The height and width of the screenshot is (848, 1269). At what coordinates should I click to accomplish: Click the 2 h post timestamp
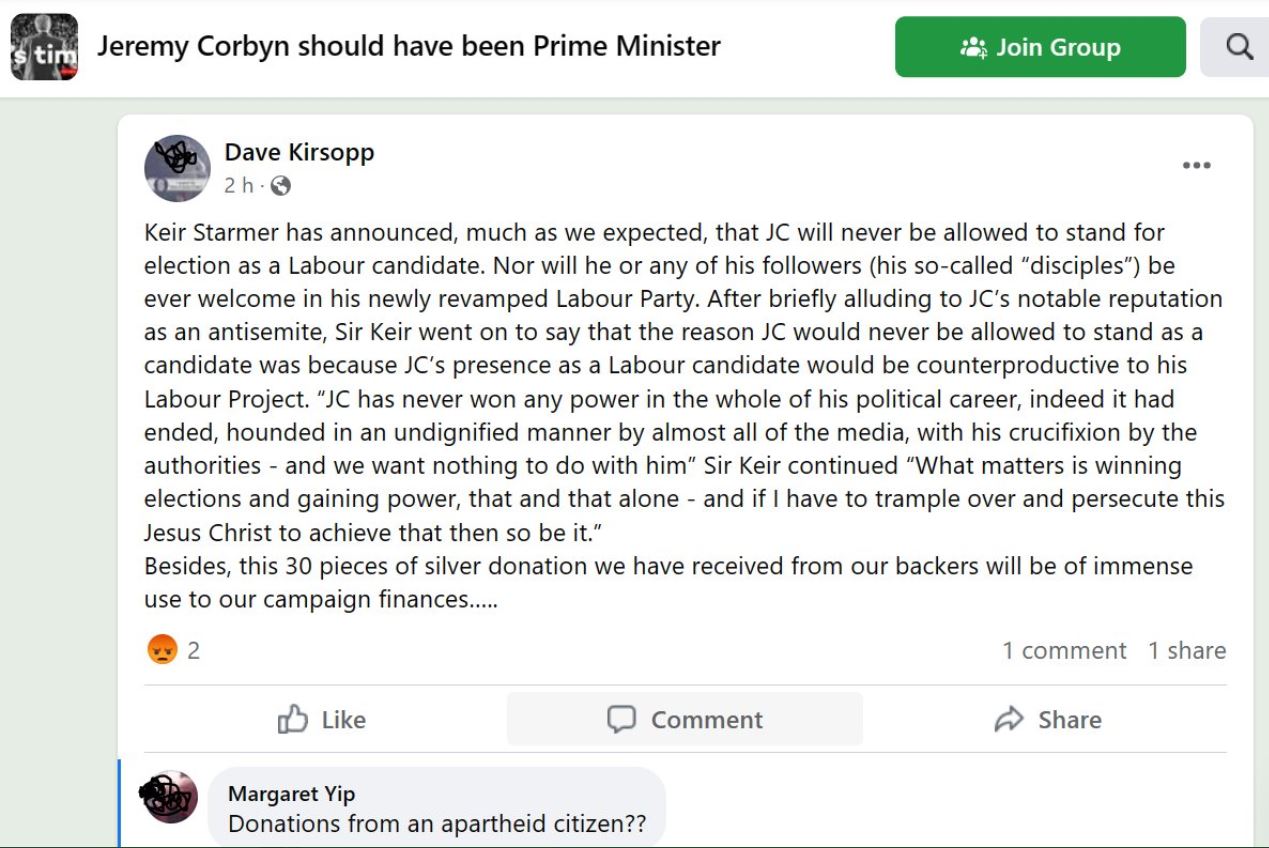tap(238, 185)
